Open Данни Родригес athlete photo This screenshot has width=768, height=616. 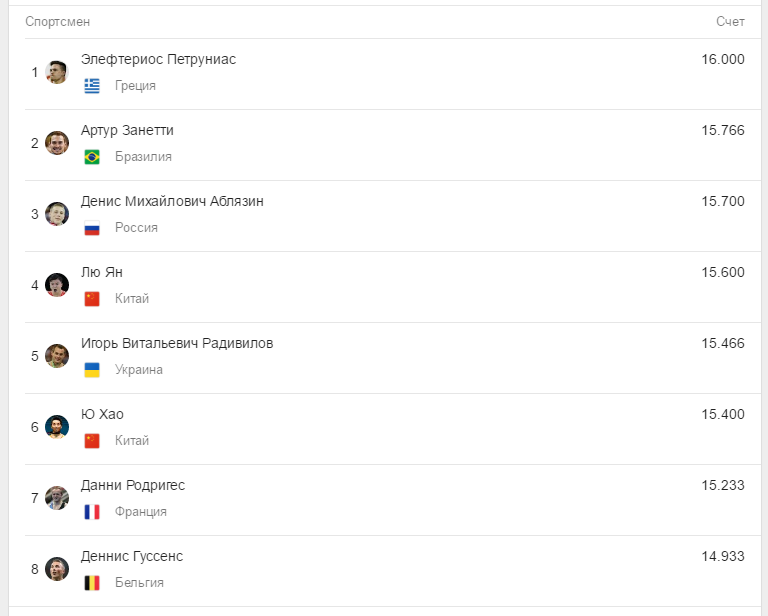[57, 498]
